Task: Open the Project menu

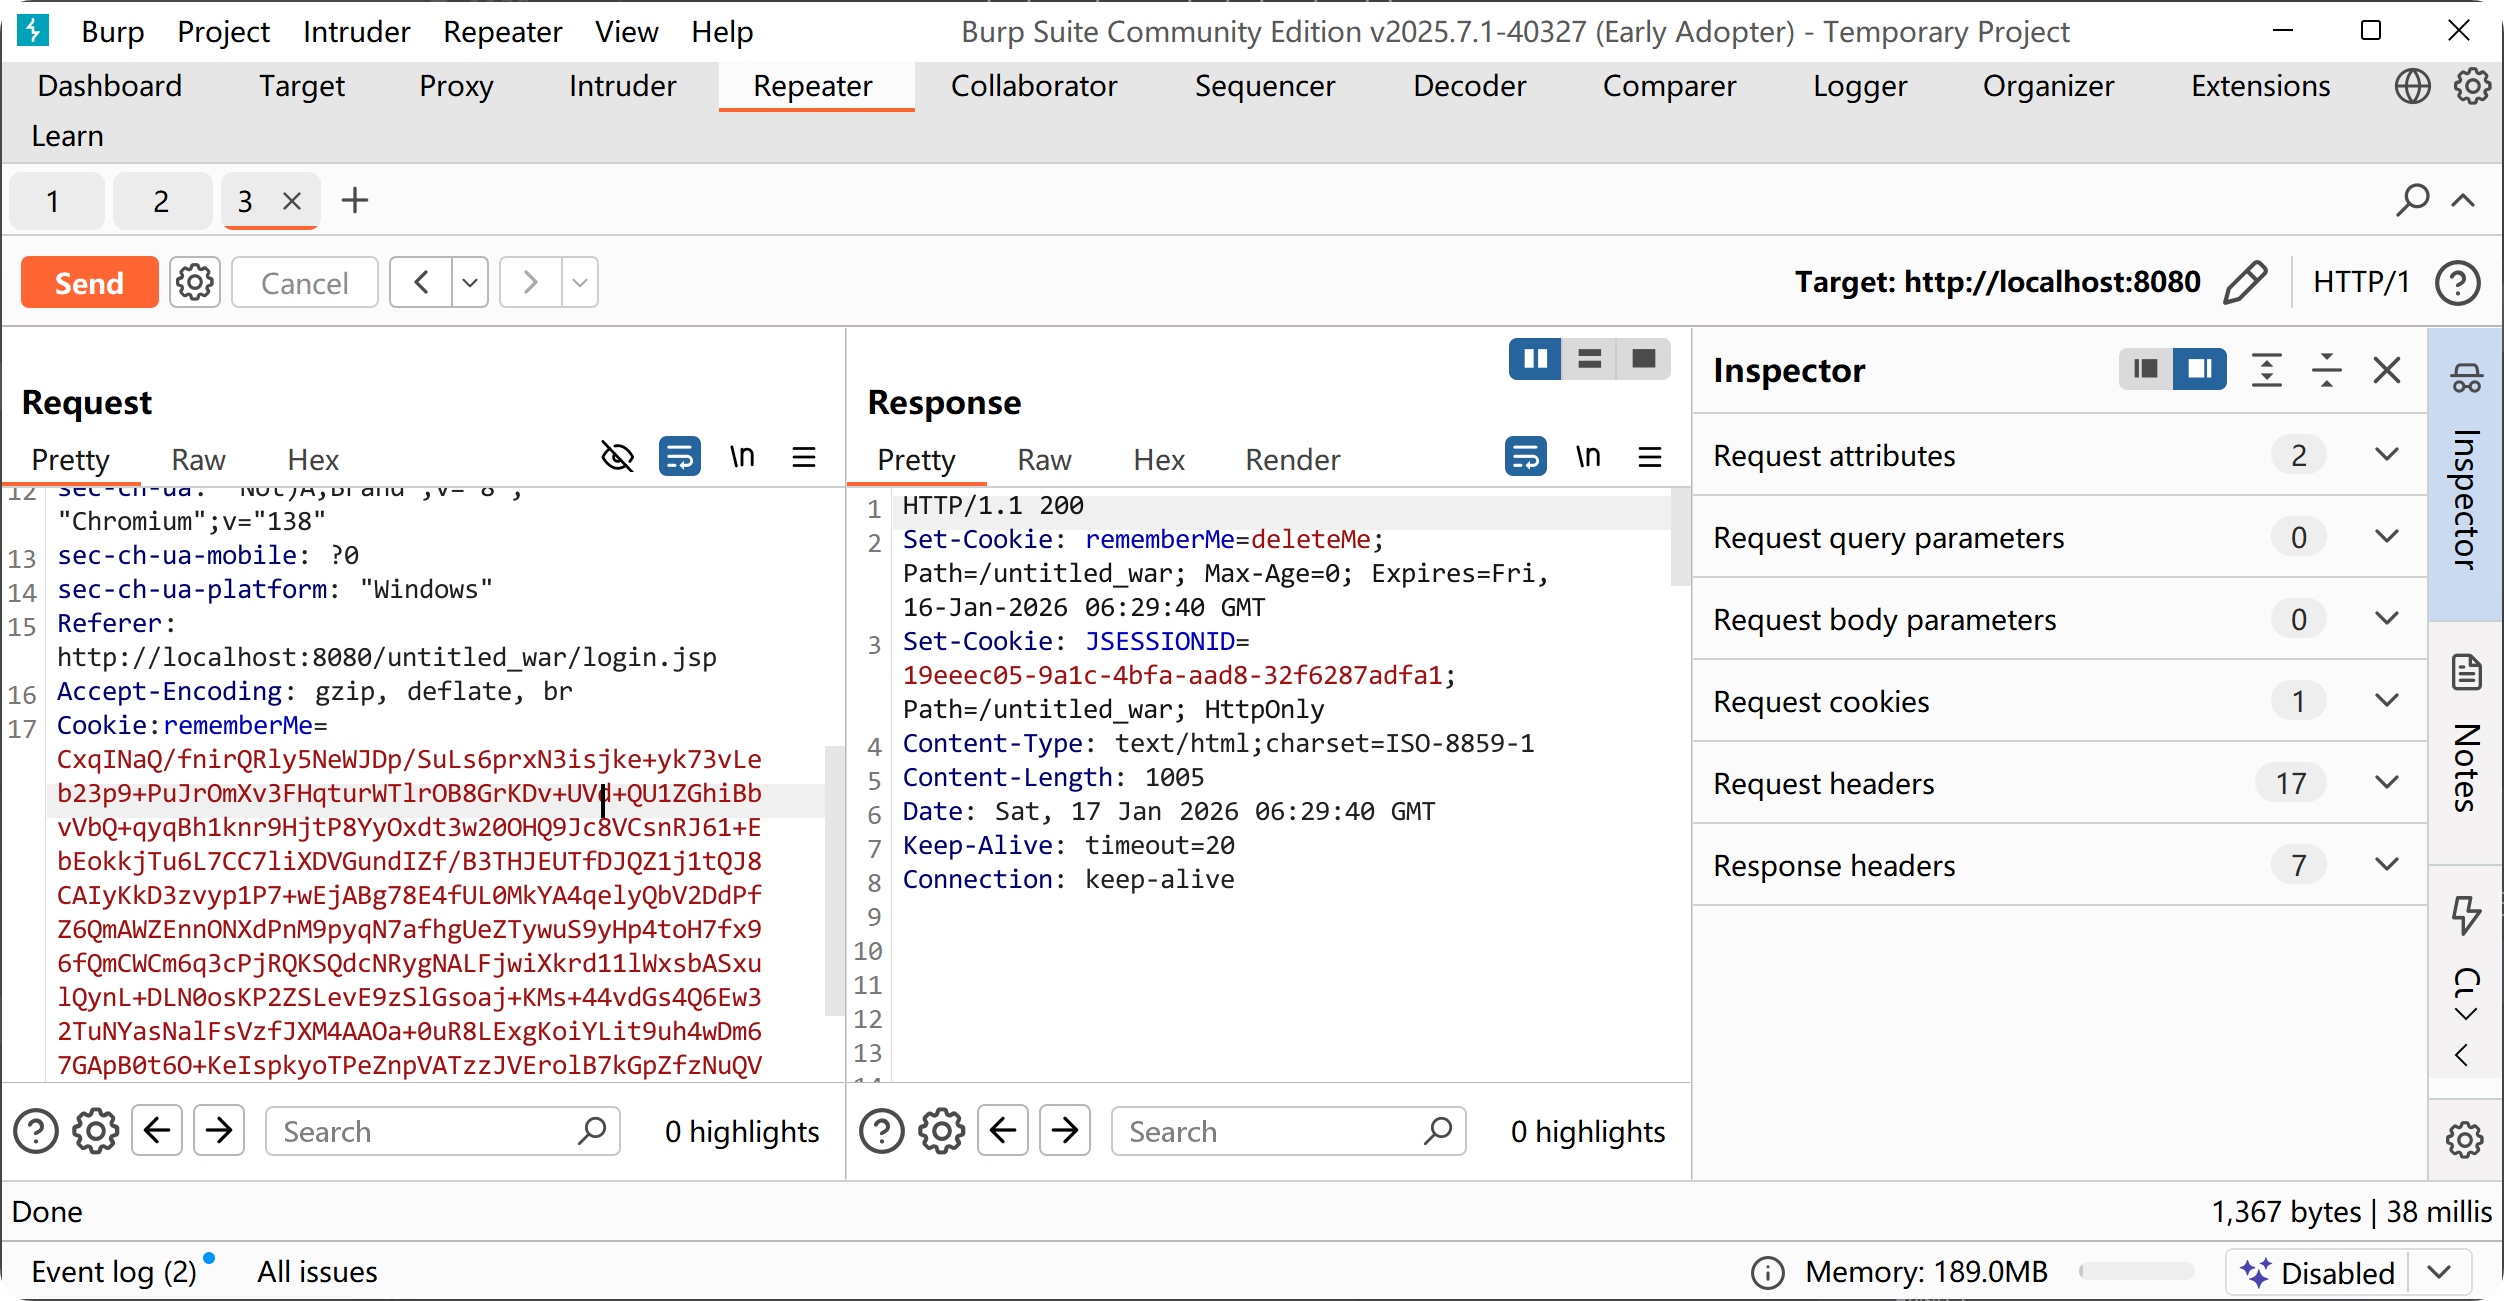Action: click(x=223, y=32)
